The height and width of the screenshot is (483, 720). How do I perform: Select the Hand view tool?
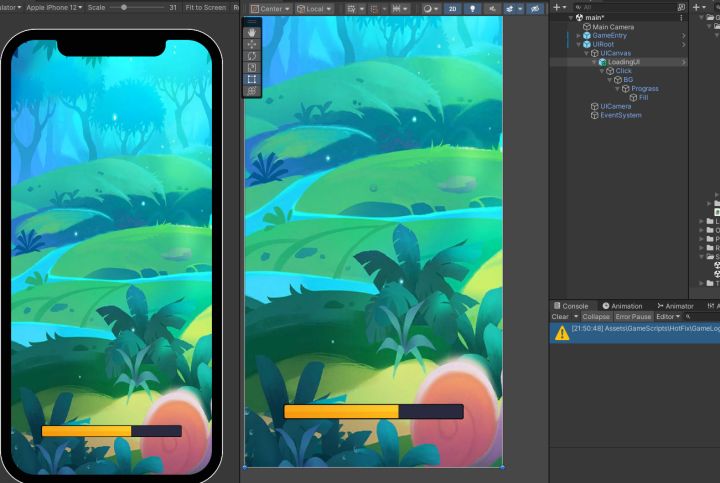pos(252,33)
